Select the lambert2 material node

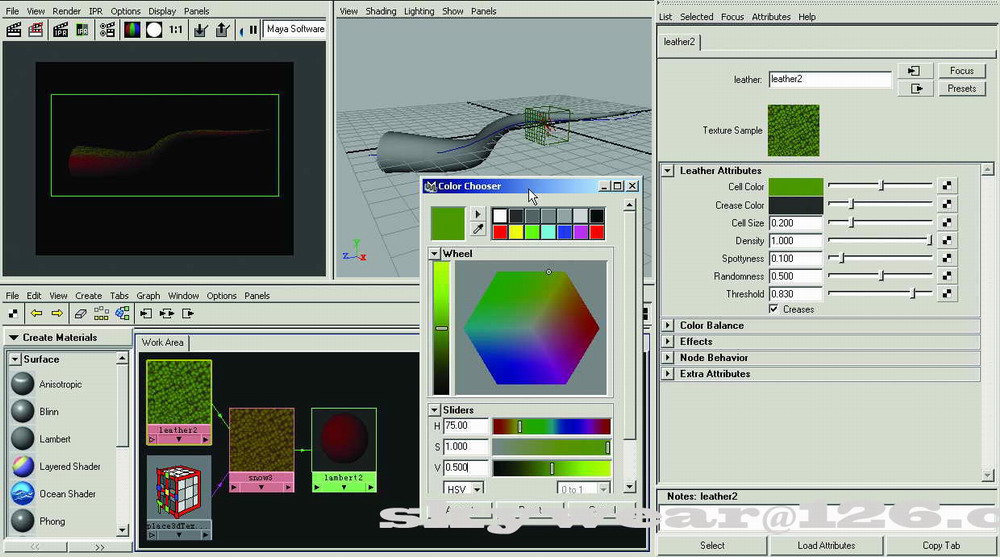(x=344, y=450)
